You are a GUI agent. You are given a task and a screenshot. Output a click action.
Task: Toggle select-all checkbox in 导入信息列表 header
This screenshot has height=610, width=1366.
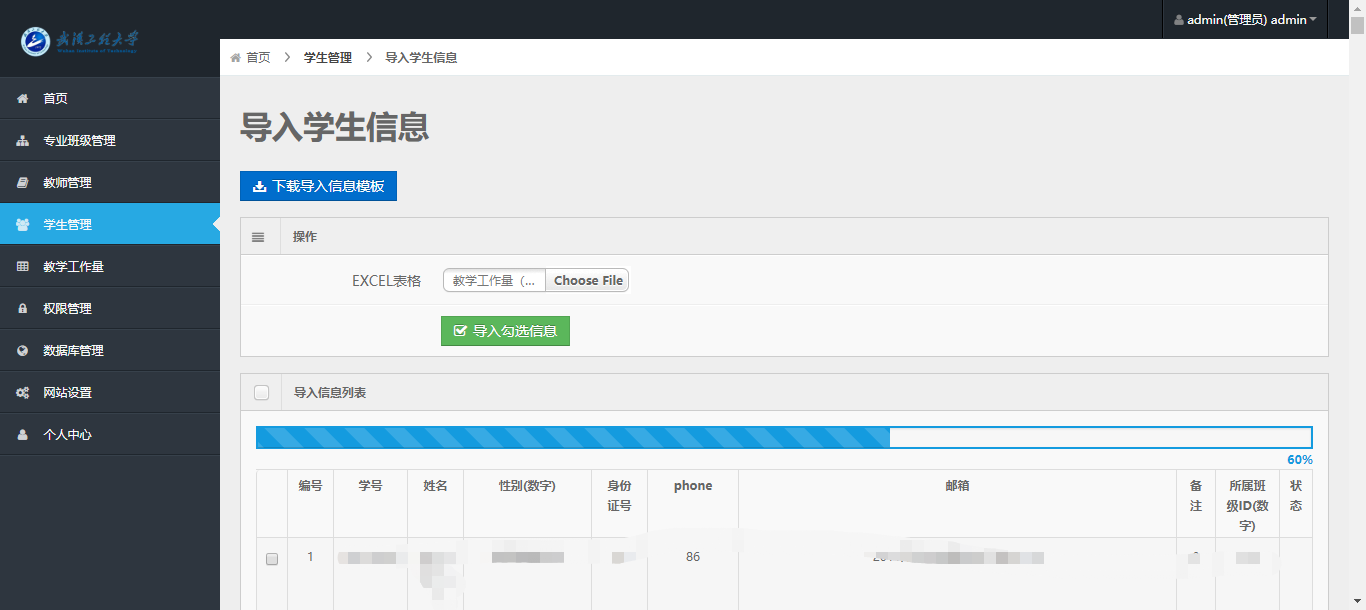(x=262, y=393)
